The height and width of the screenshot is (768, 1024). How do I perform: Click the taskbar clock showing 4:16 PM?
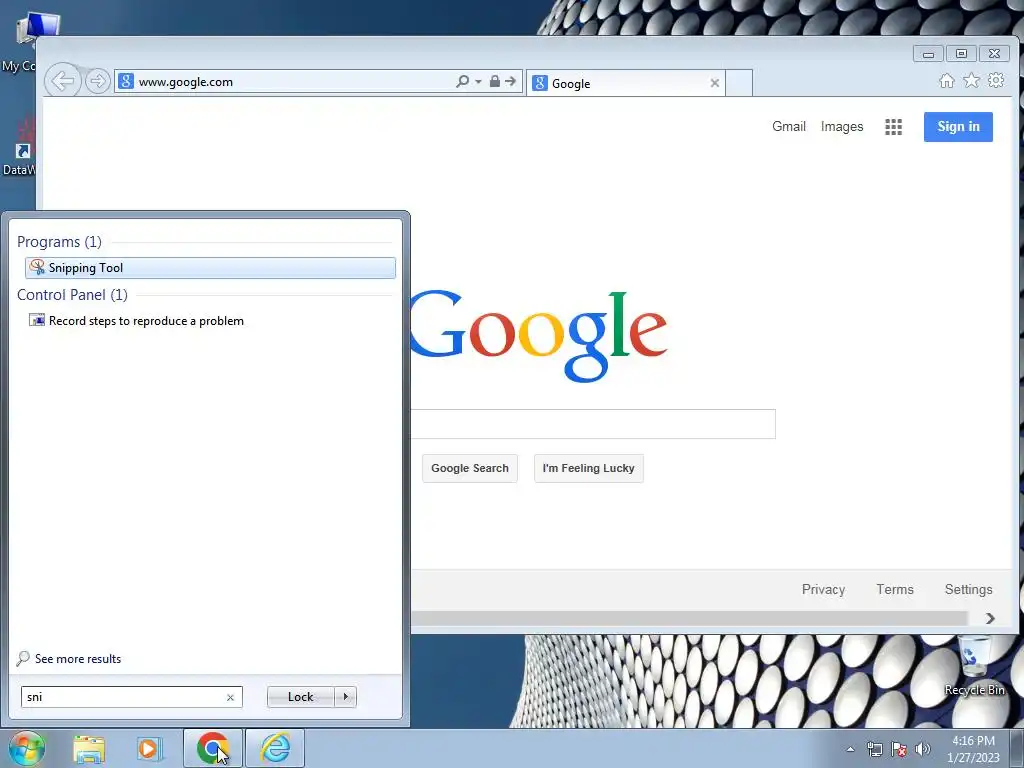pyautogui.click(x=973, y=749)
